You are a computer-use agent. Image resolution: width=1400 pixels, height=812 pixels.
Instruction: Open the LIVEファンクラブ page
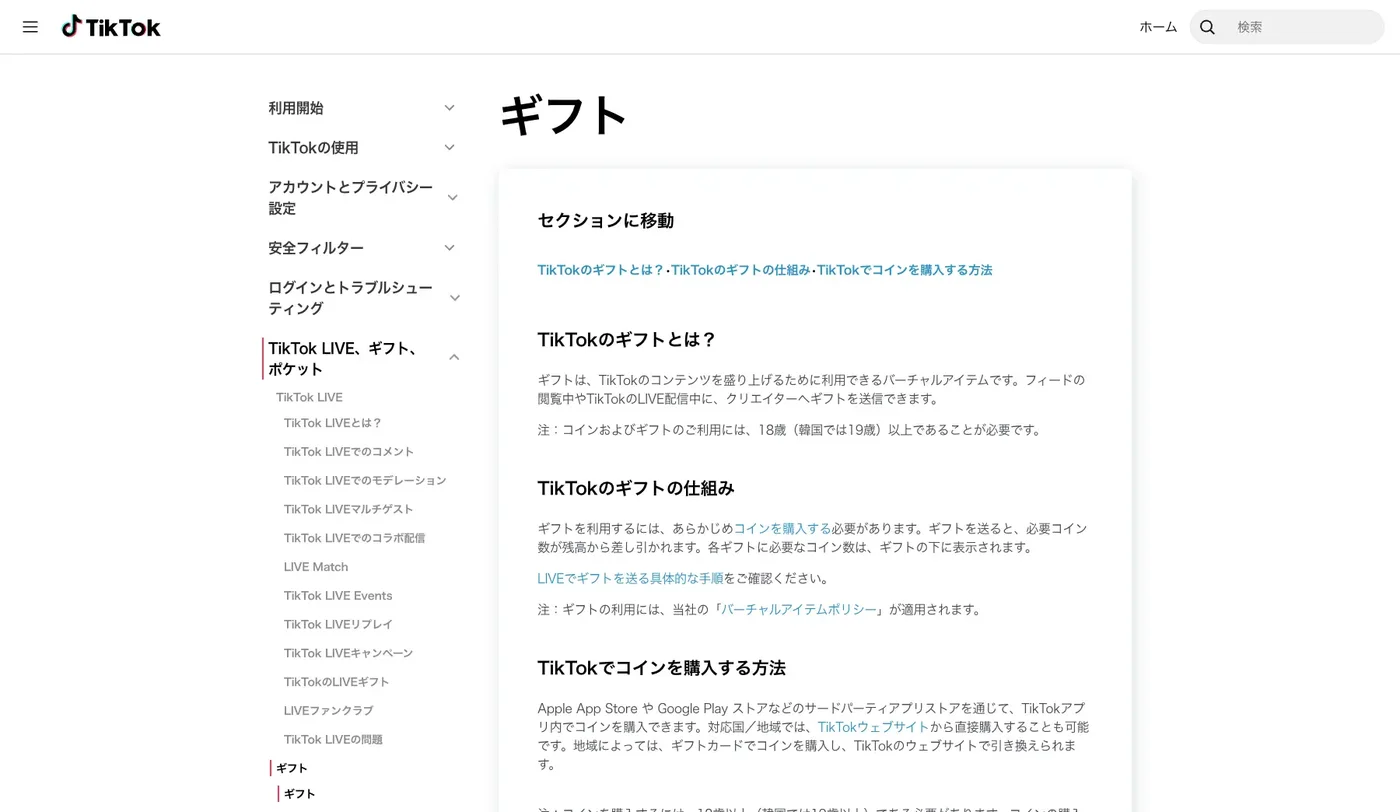point(329,711)
